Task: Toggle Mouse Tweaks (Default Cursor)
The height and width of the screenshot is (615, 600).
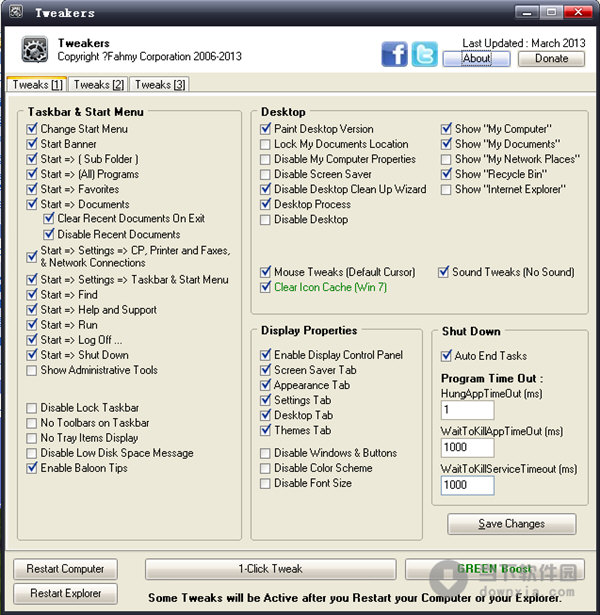Action: pyautogui.click(x=265, y=272)
